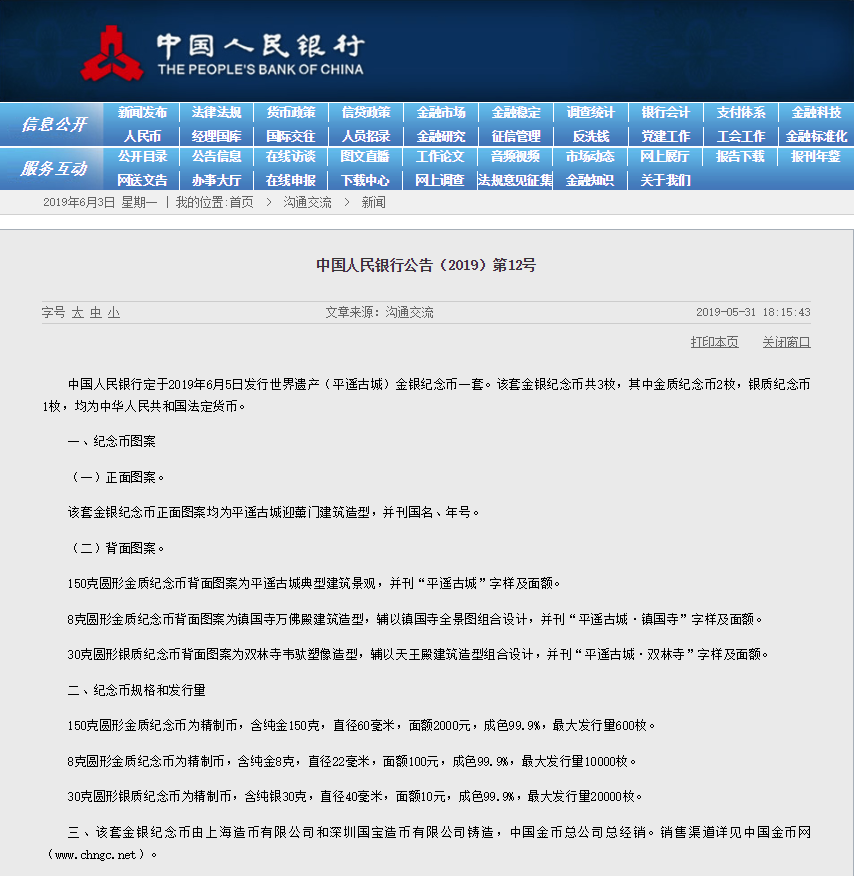Open 沟通交流 in the breadcrumb trail

coord(307,202)
